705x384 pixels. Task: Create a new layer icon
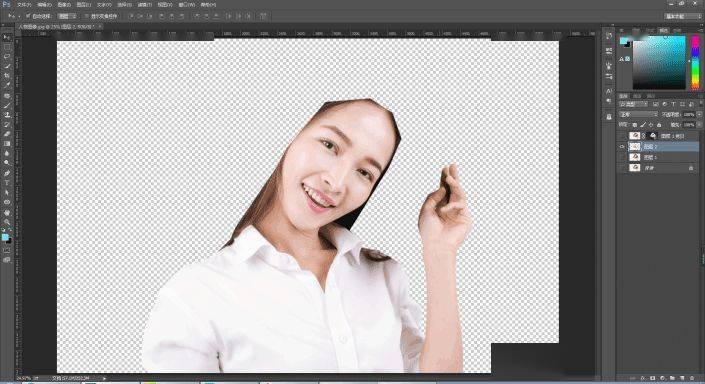coord(682,379)
